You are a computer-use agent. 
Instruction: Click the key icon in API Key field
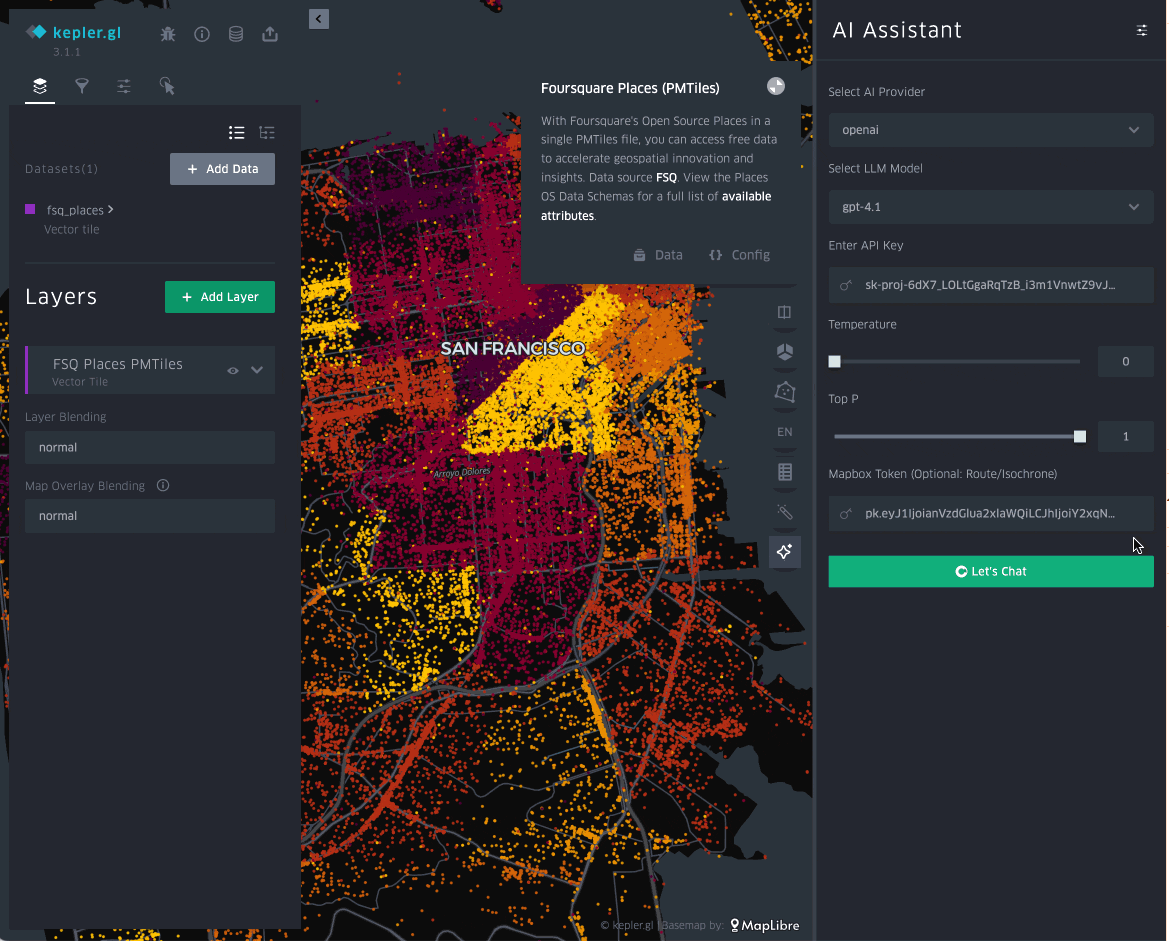[x=845, y=286]
